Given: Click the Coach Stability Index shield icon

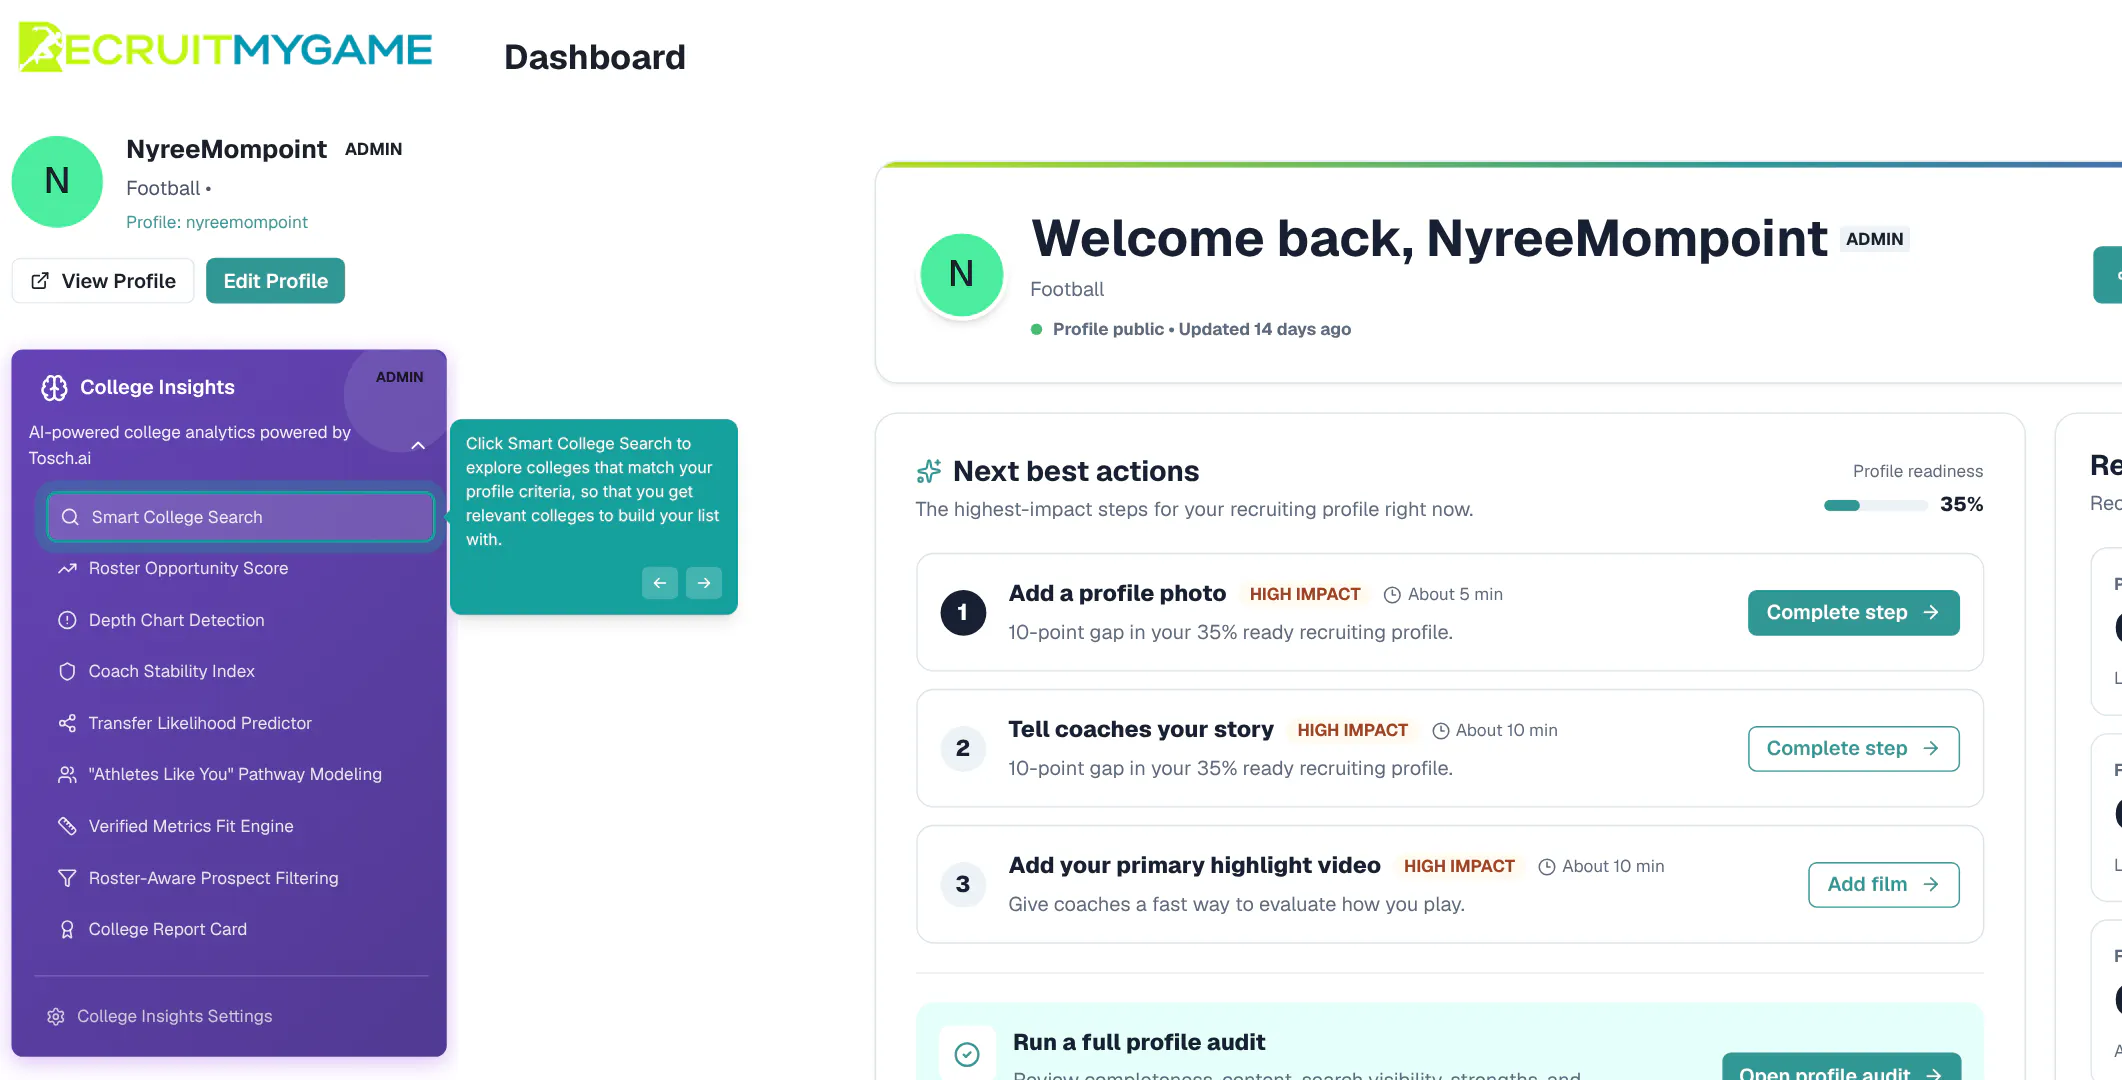Looking at the screenshot, I should tap(67, 671).
